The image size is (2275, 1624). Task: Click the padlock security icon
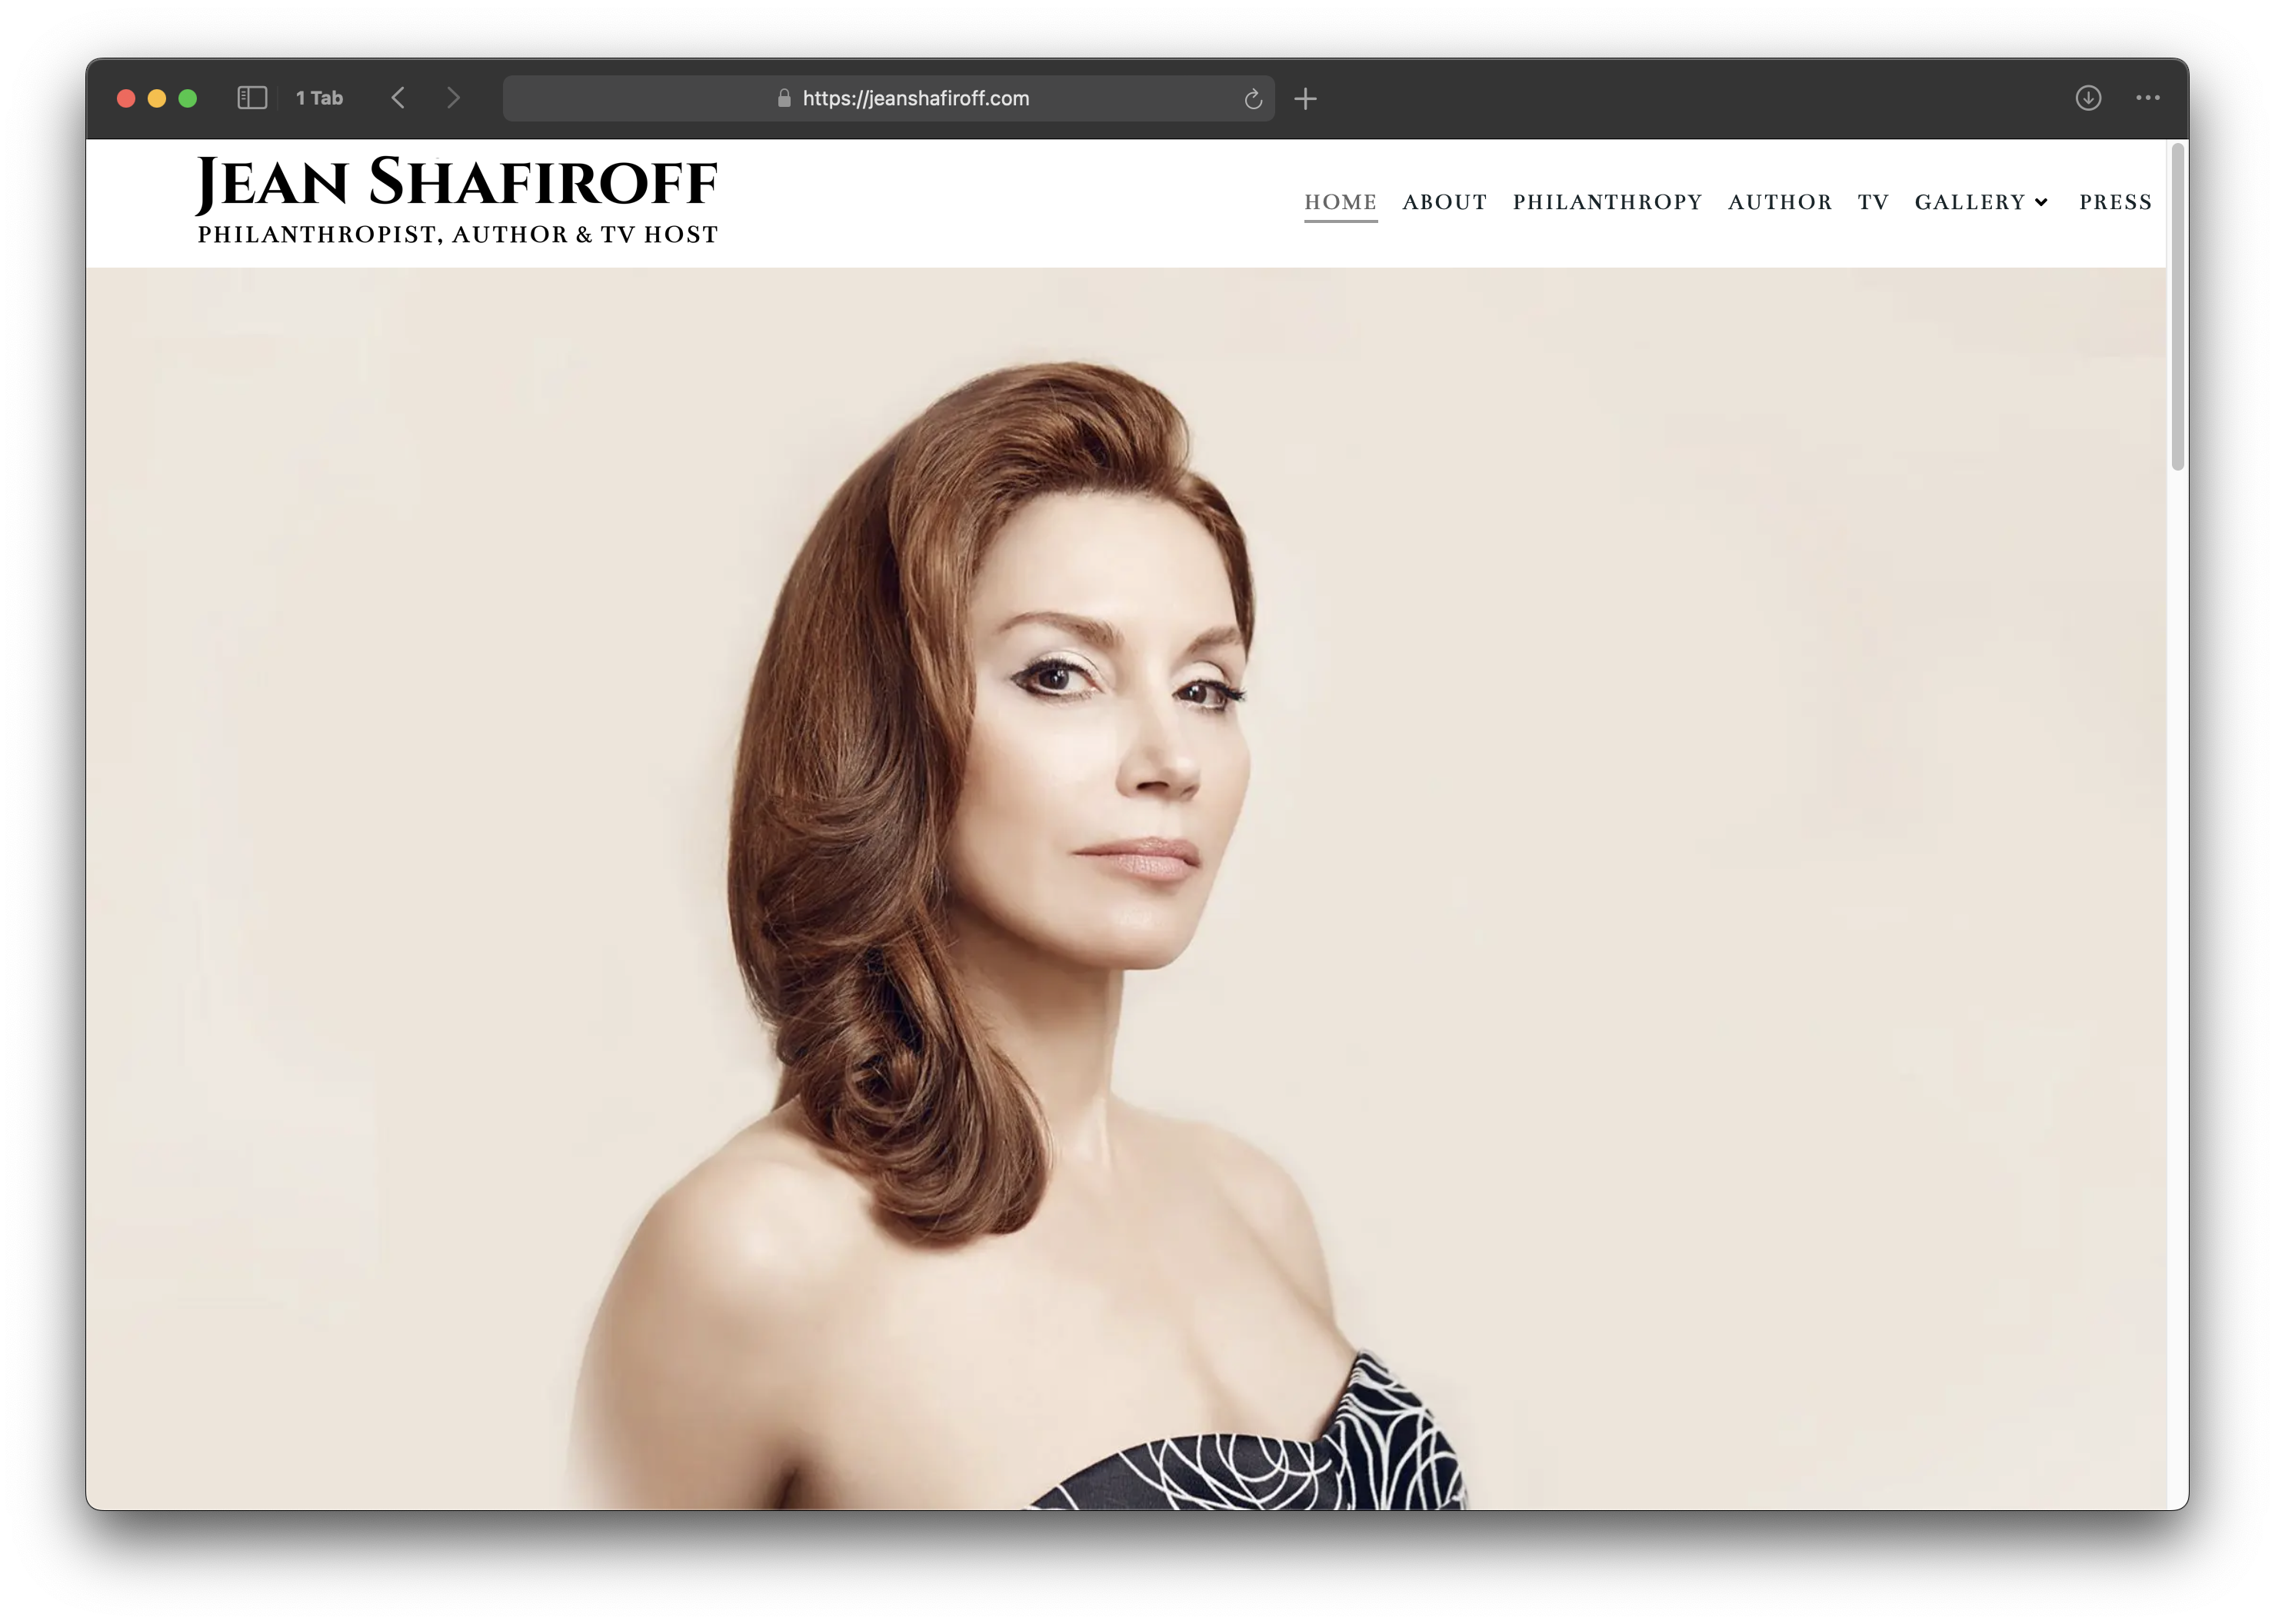(784, 98)
